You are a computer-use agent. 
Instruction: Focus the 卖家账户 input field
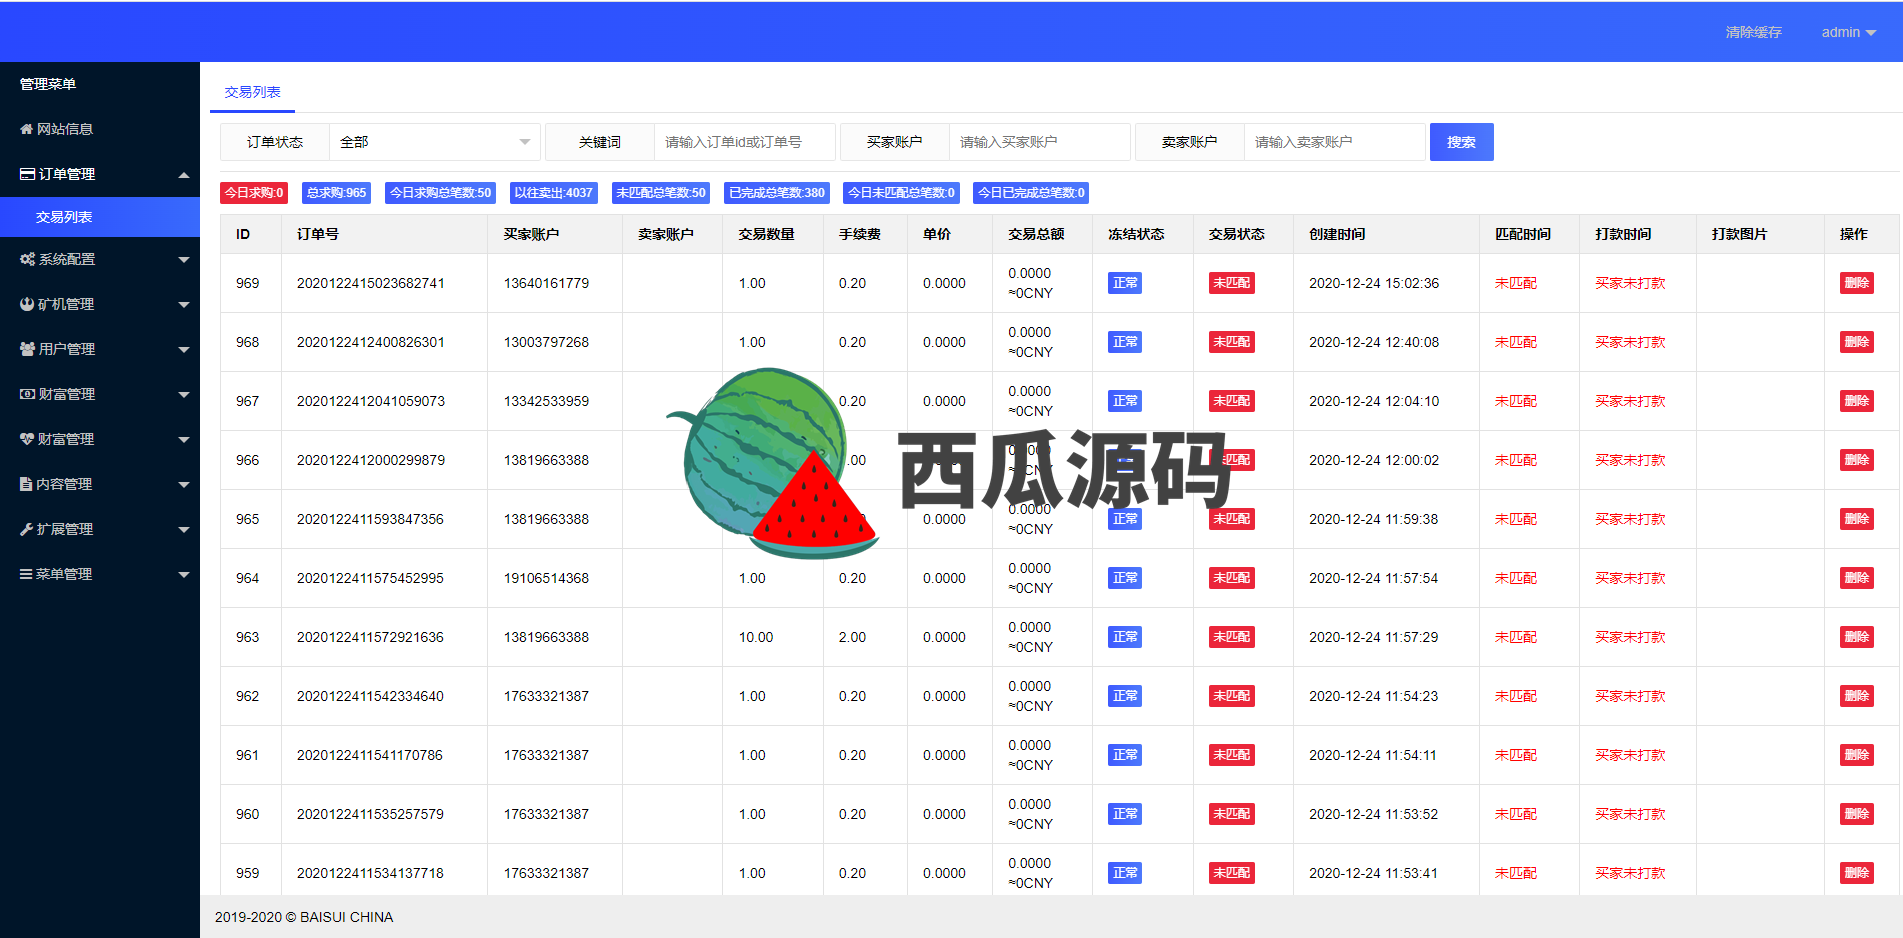click(x=1335, y=142)
